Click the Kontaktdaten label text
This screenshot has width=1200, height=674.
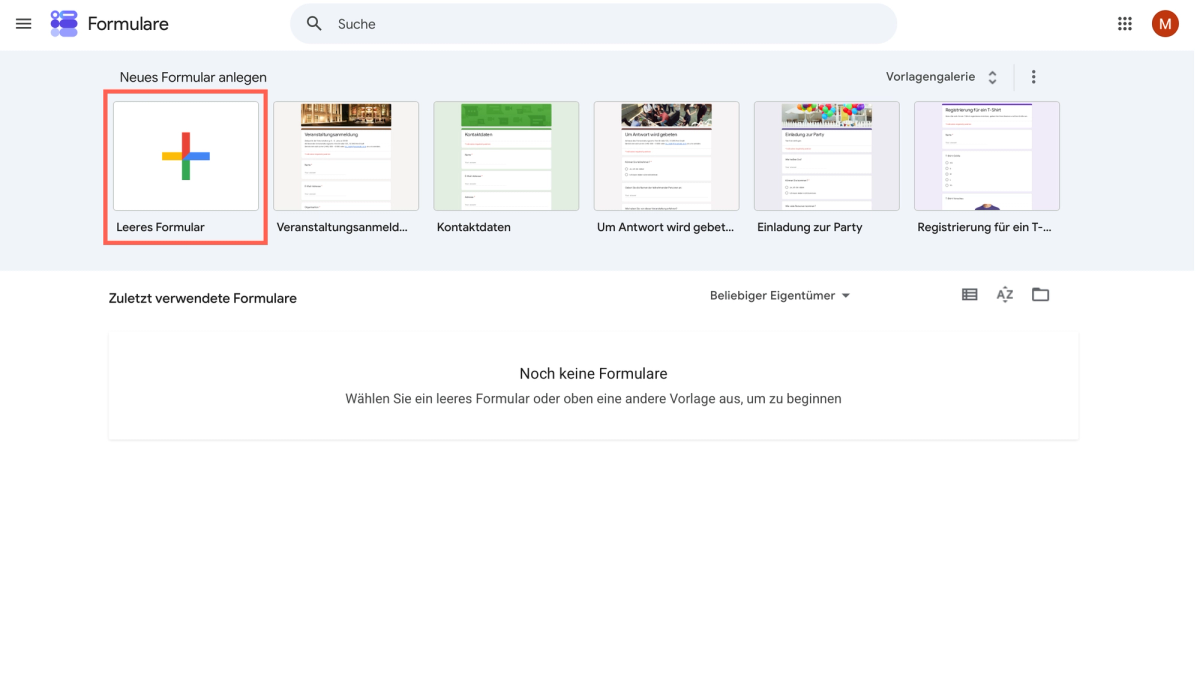point(474,227)
